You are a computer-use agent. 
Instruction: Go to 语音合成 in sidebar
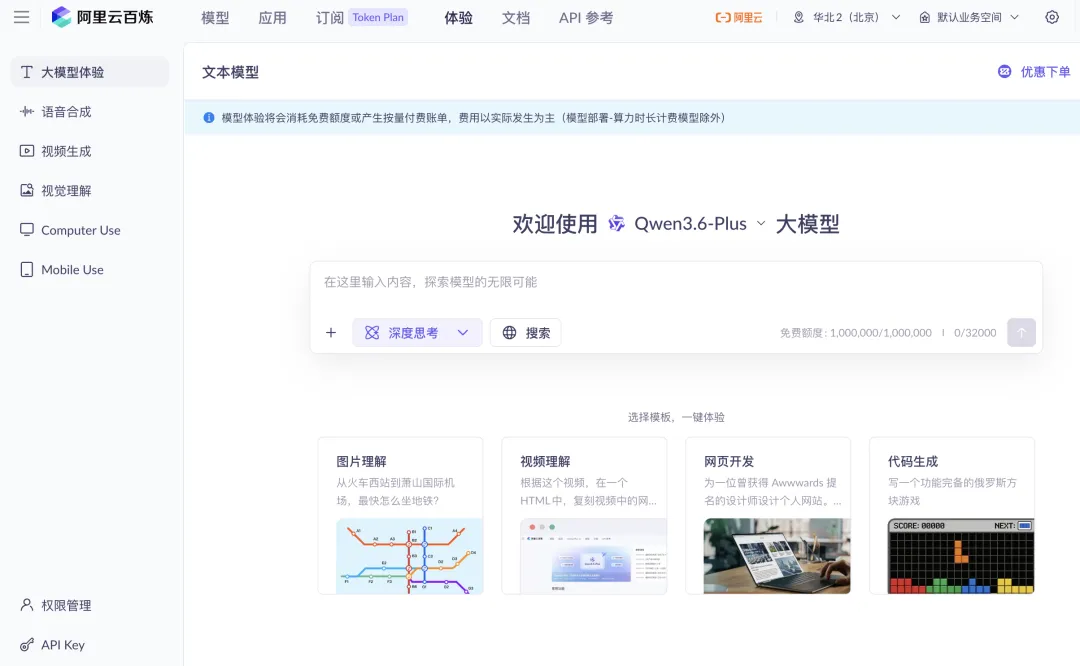(x=90, y=112)
